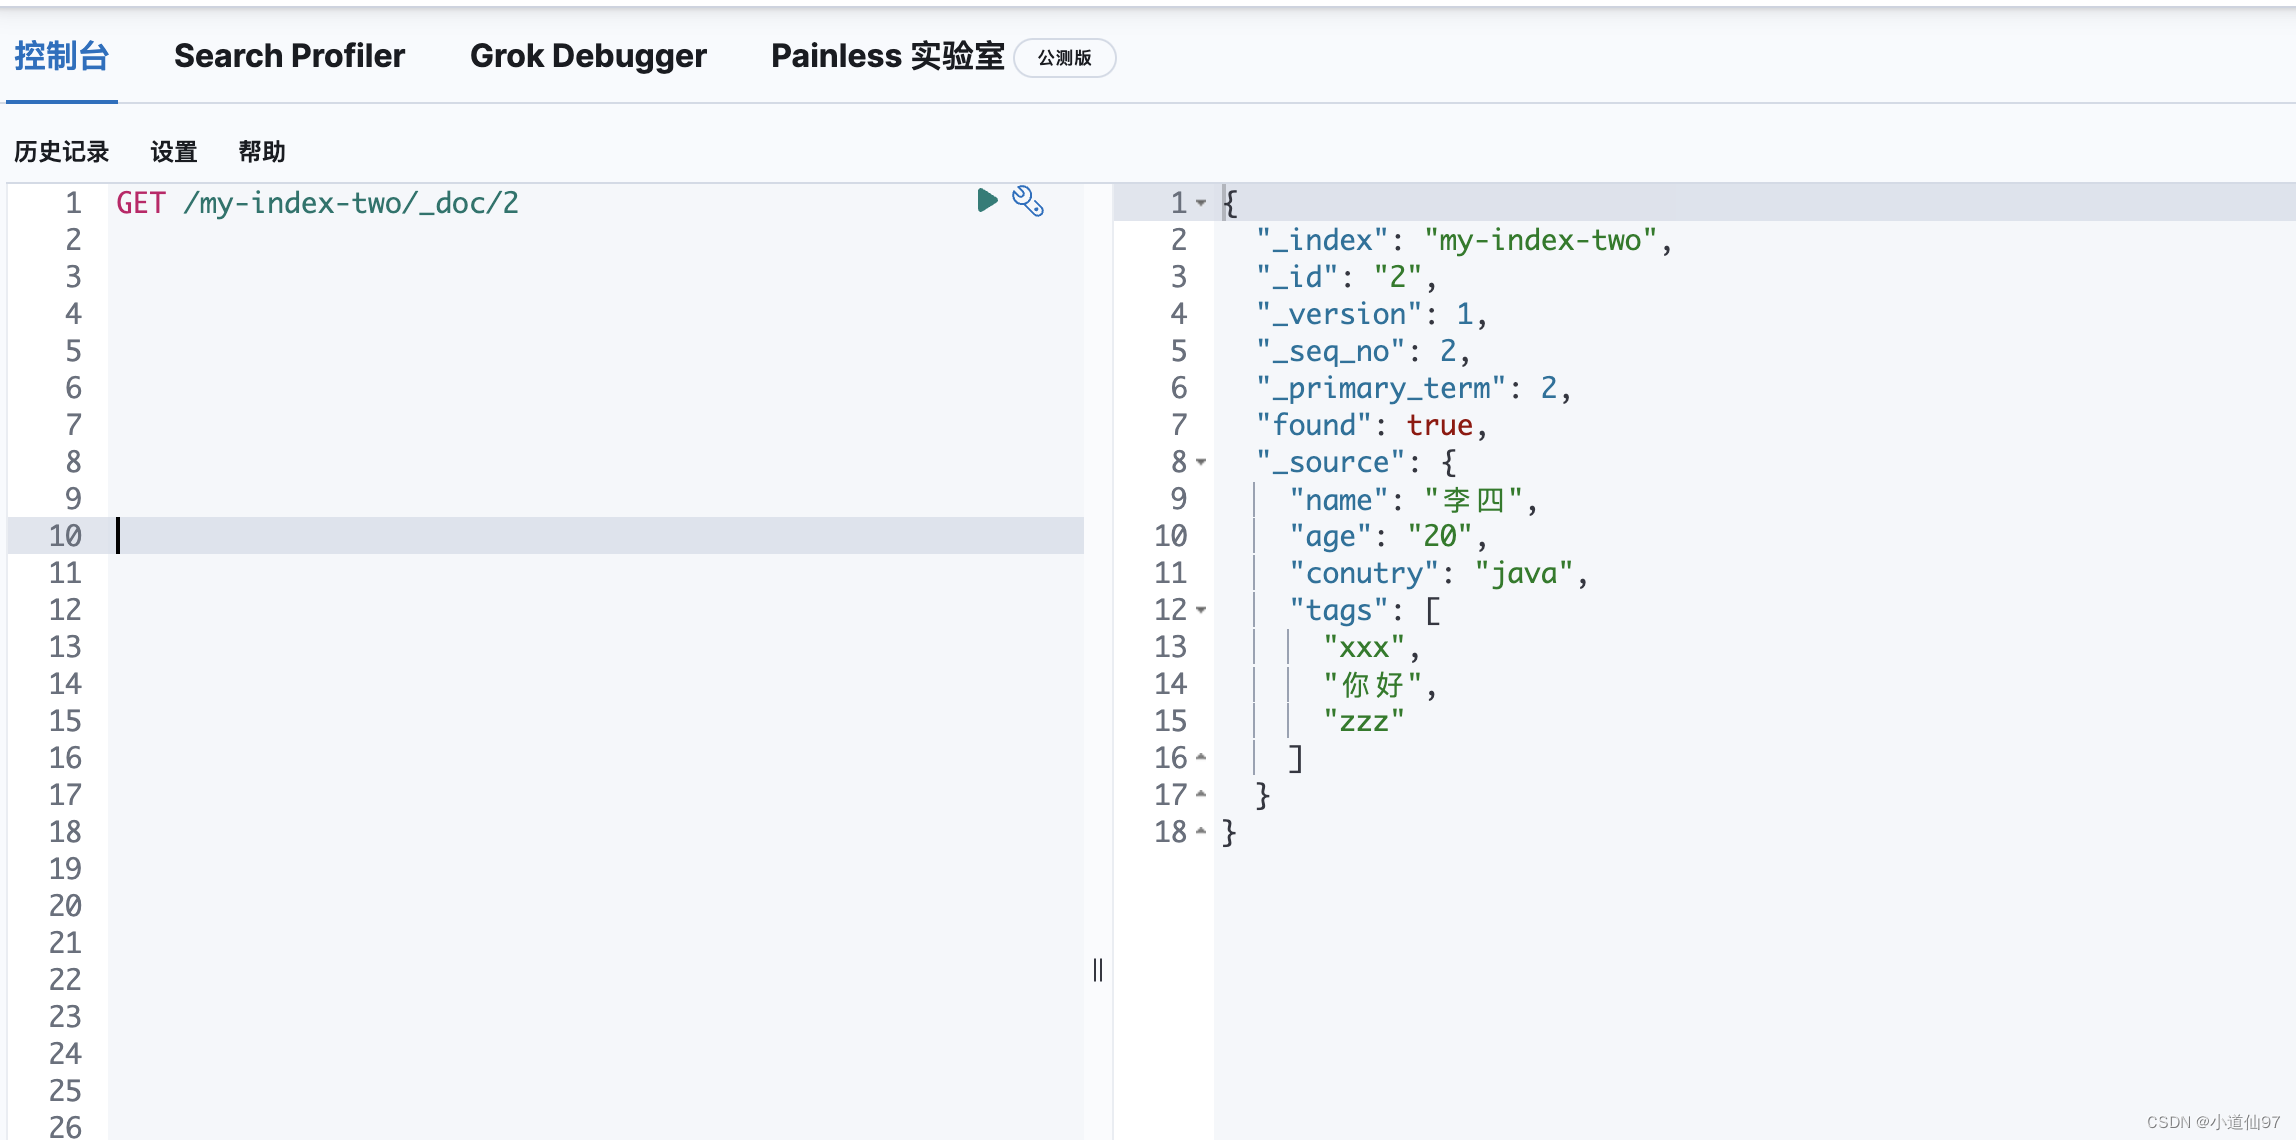Click the "age": "20" line

click(x=1388, y=536)
